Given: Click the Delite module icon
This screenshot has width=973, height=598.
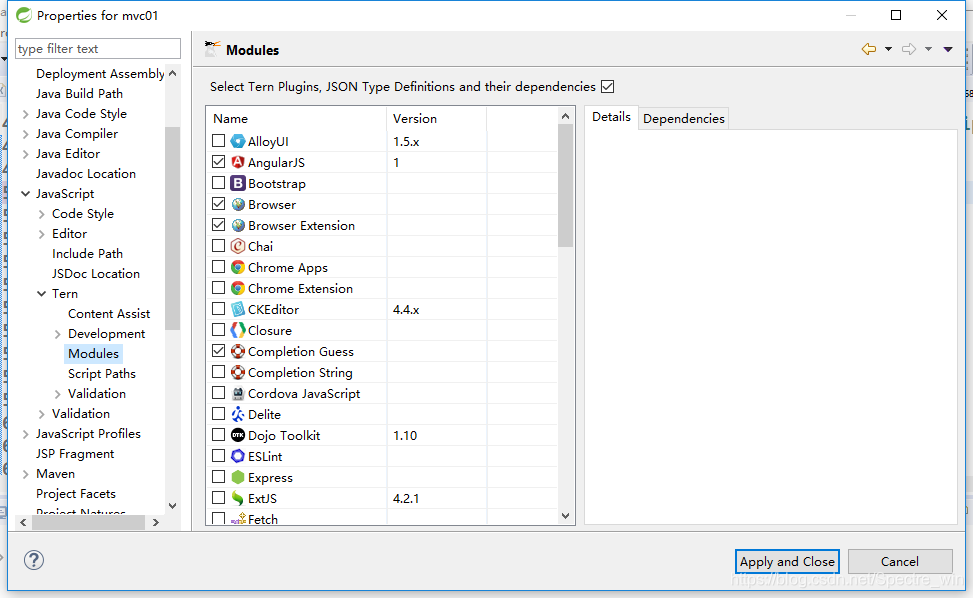Looking at the screenshot, I should coord(238,414).
